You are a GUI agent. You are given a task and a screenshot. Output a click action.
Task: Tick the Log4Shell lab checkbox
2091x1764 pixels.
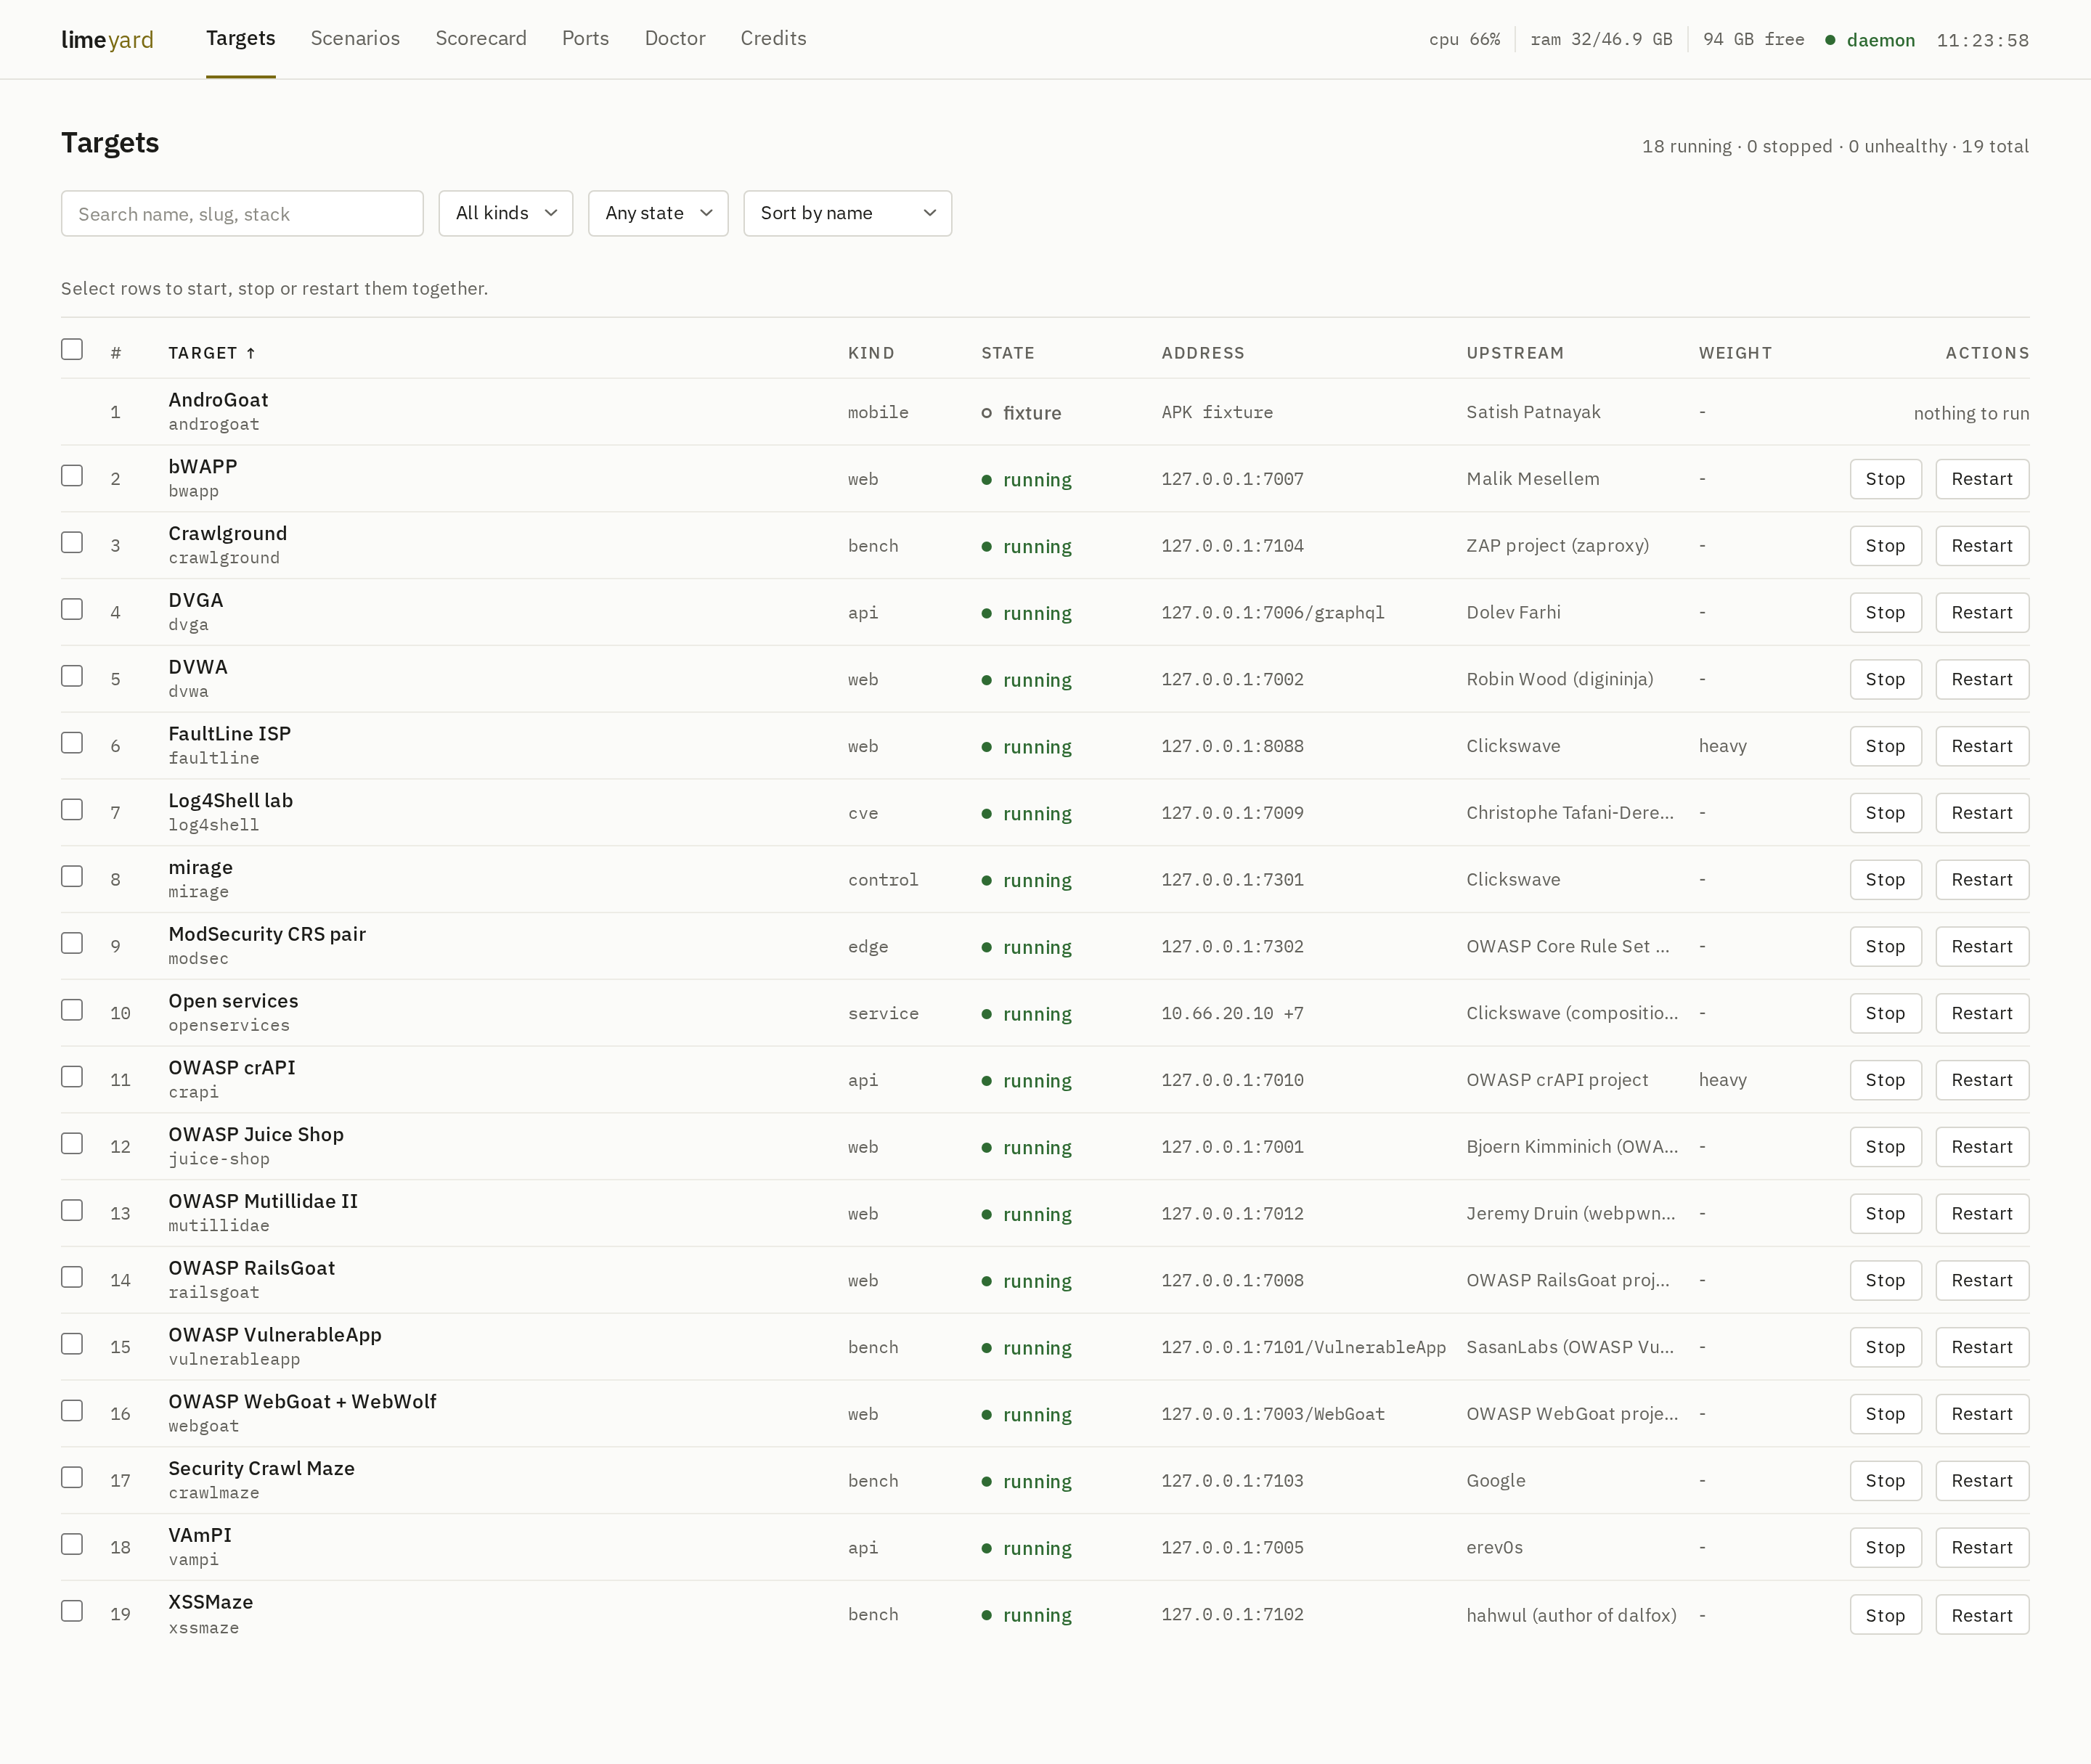[72, 809]
